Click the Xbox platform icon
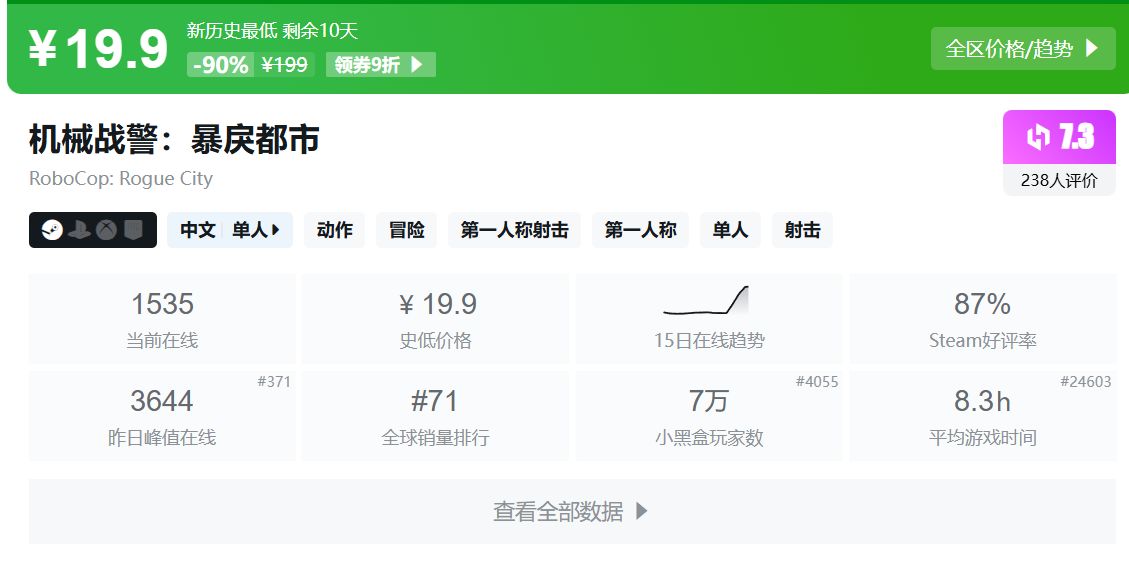 (107, 230)
